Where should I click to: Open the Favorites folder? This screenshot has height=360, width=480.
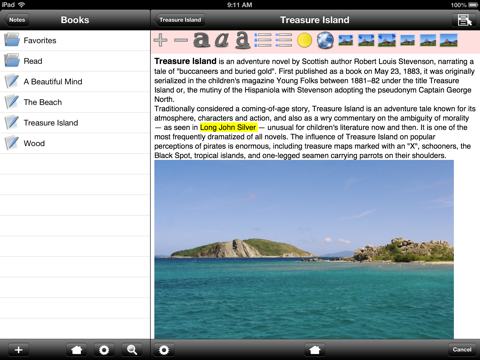75,40
